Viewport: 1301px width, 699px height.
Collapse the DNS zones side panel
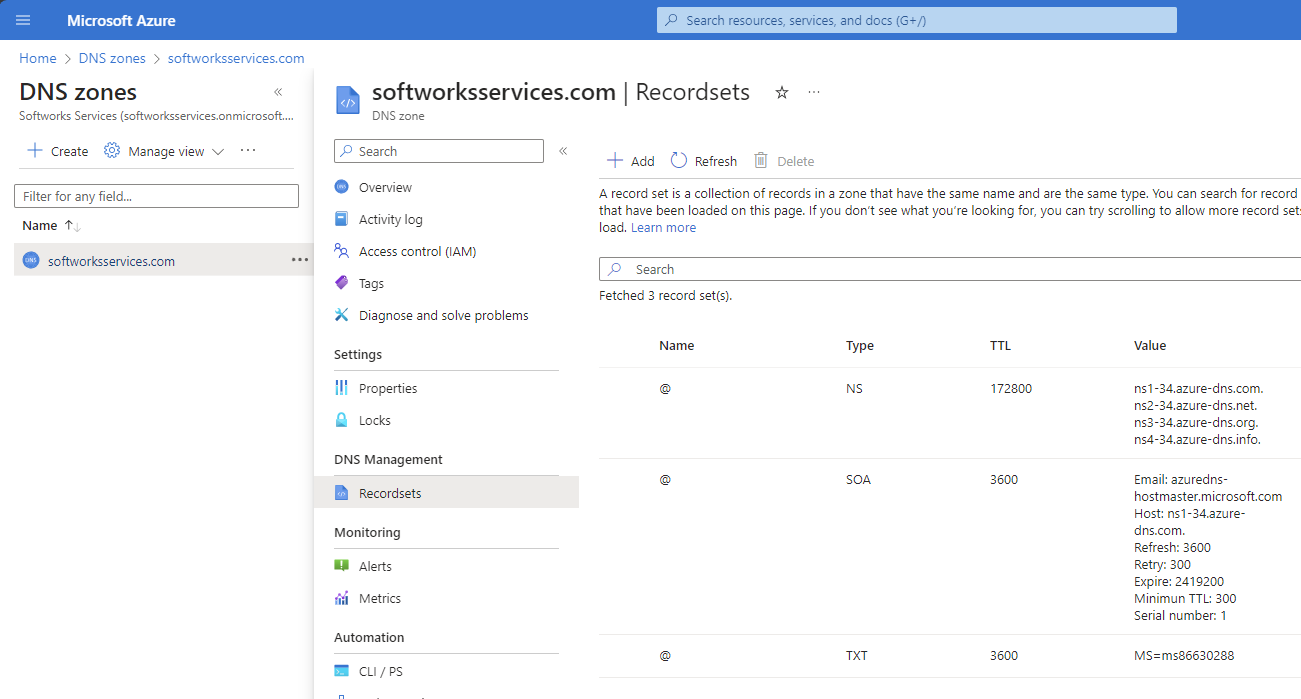tap(278, 91)
